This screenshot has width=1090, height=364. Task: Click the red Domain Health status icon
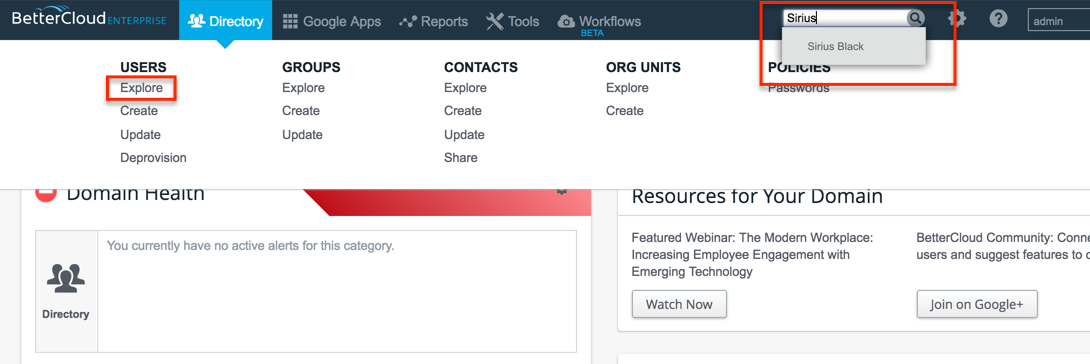pyautogui.click(x=45, y=192)
